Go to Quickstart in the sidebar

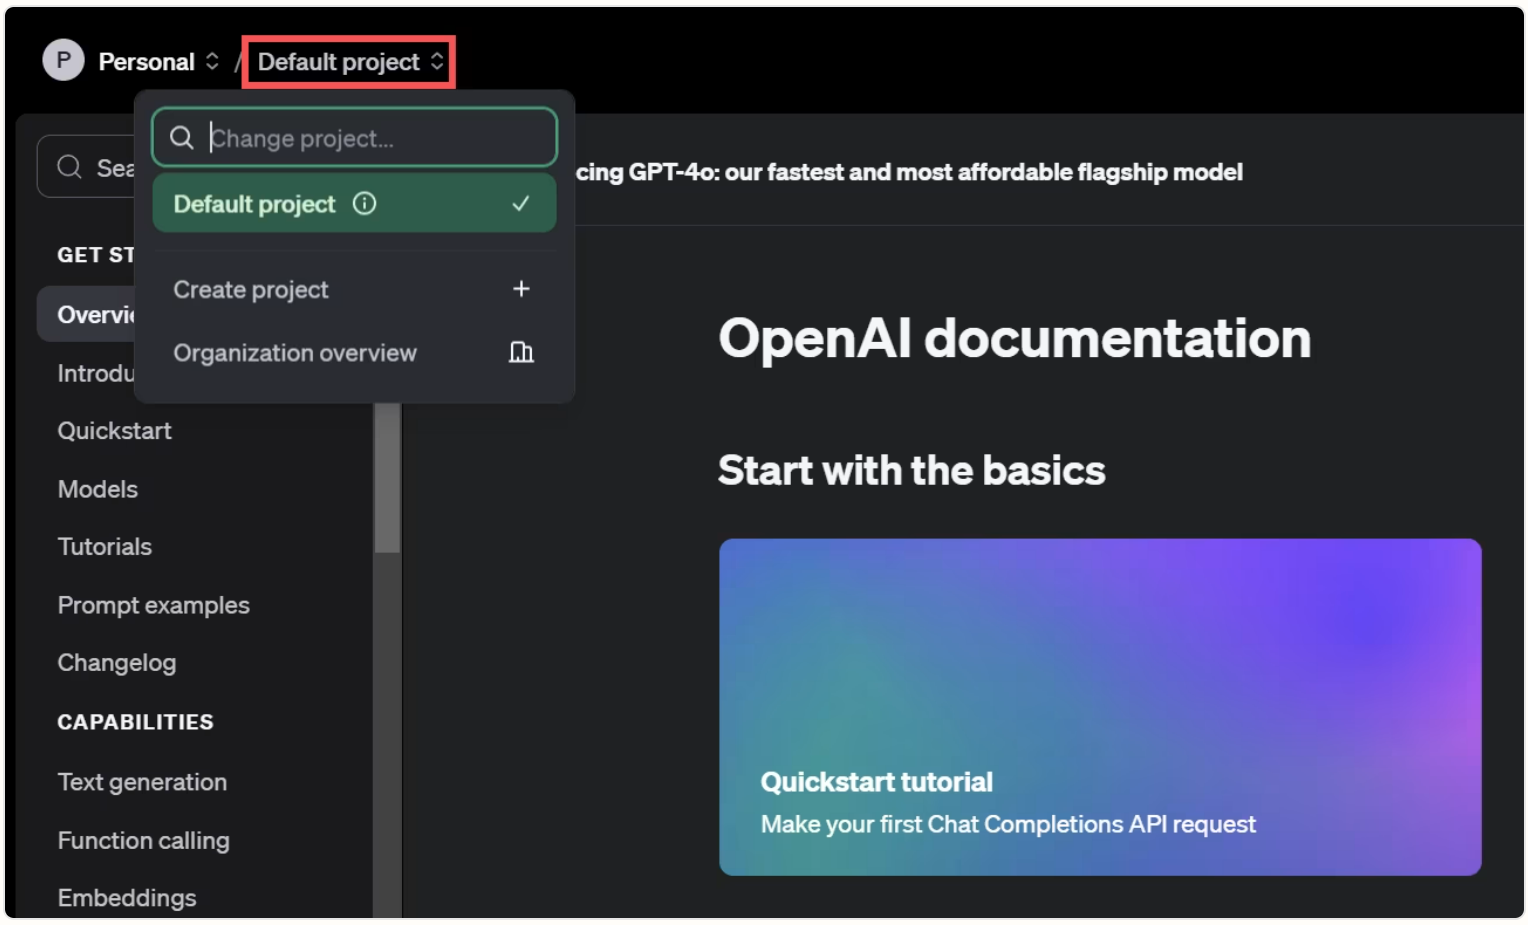pos(114,431)
